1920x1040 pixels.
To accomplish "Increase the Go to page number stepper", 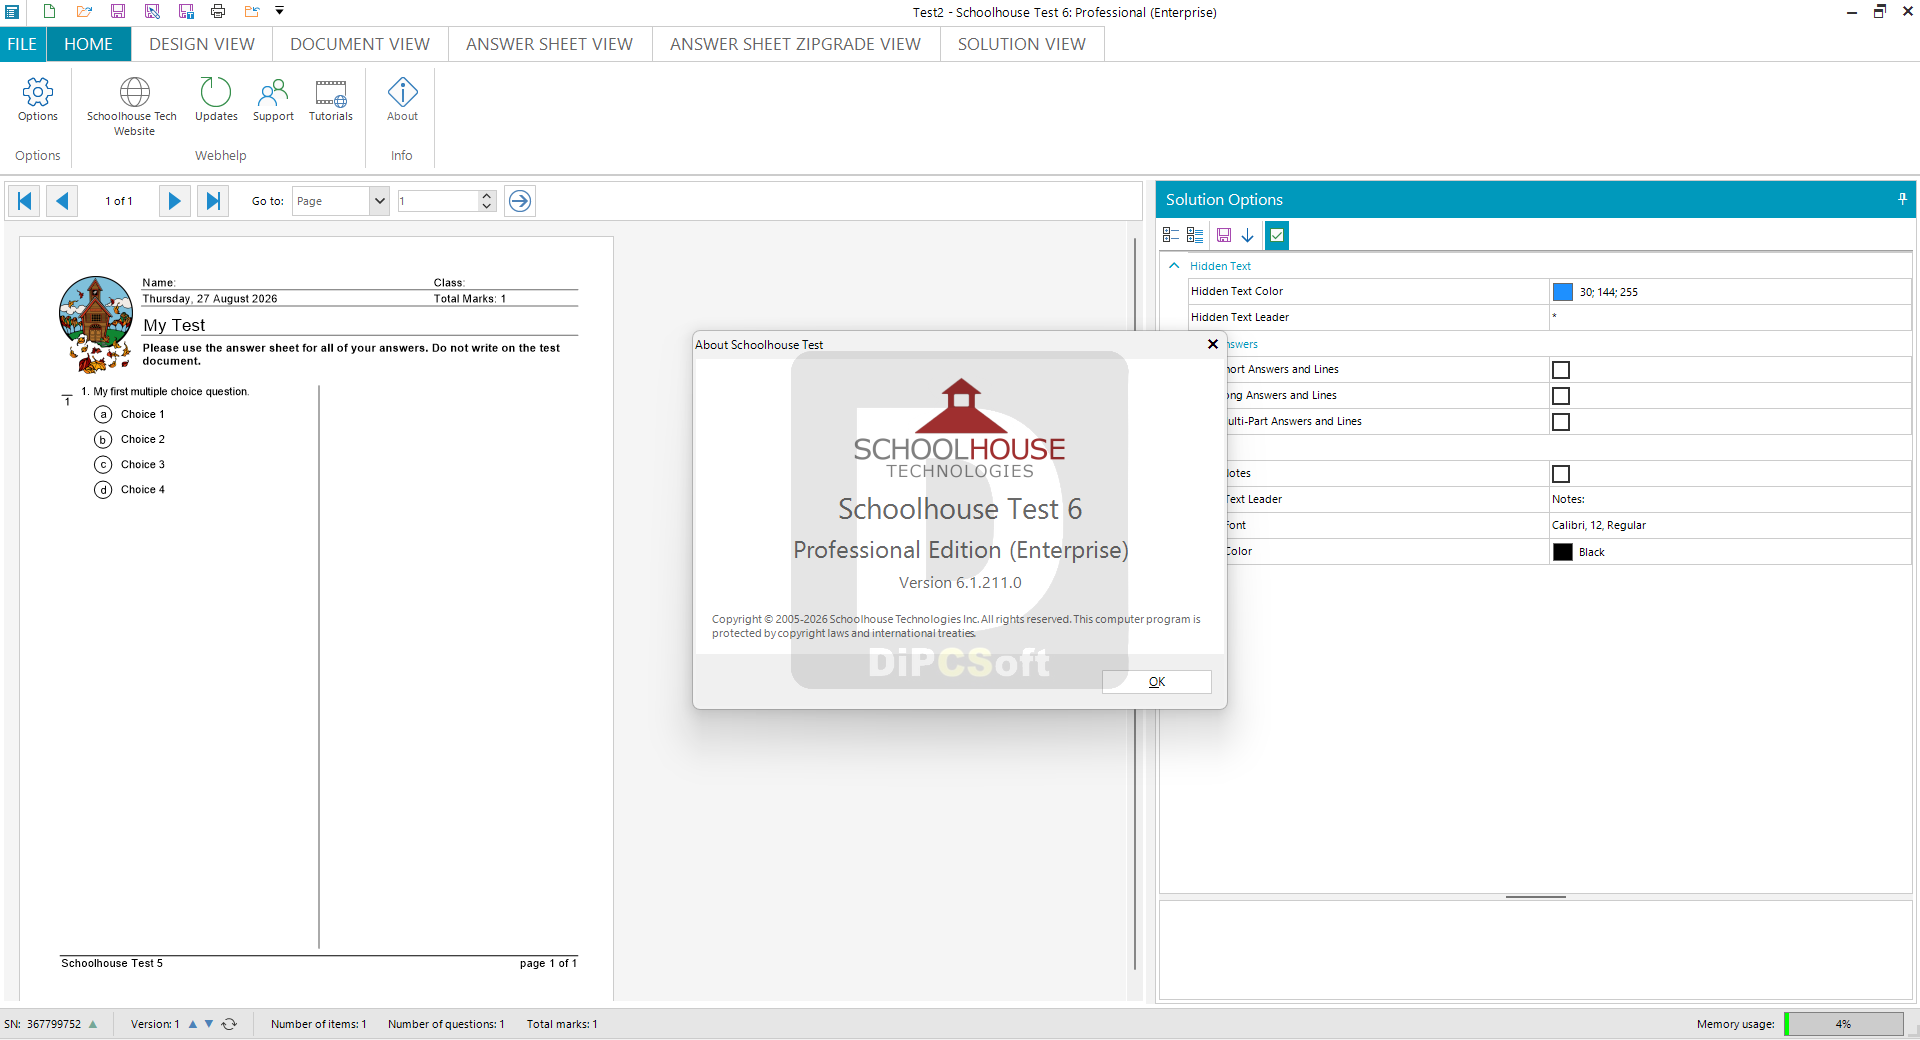I will (487, 196).
